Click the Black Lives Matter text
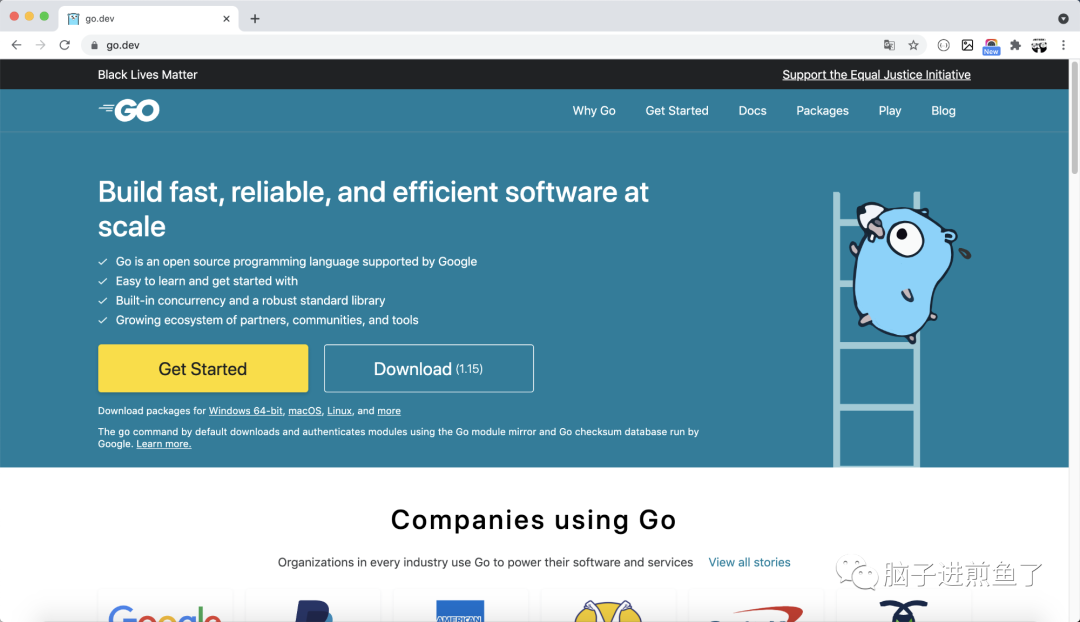 147,74
